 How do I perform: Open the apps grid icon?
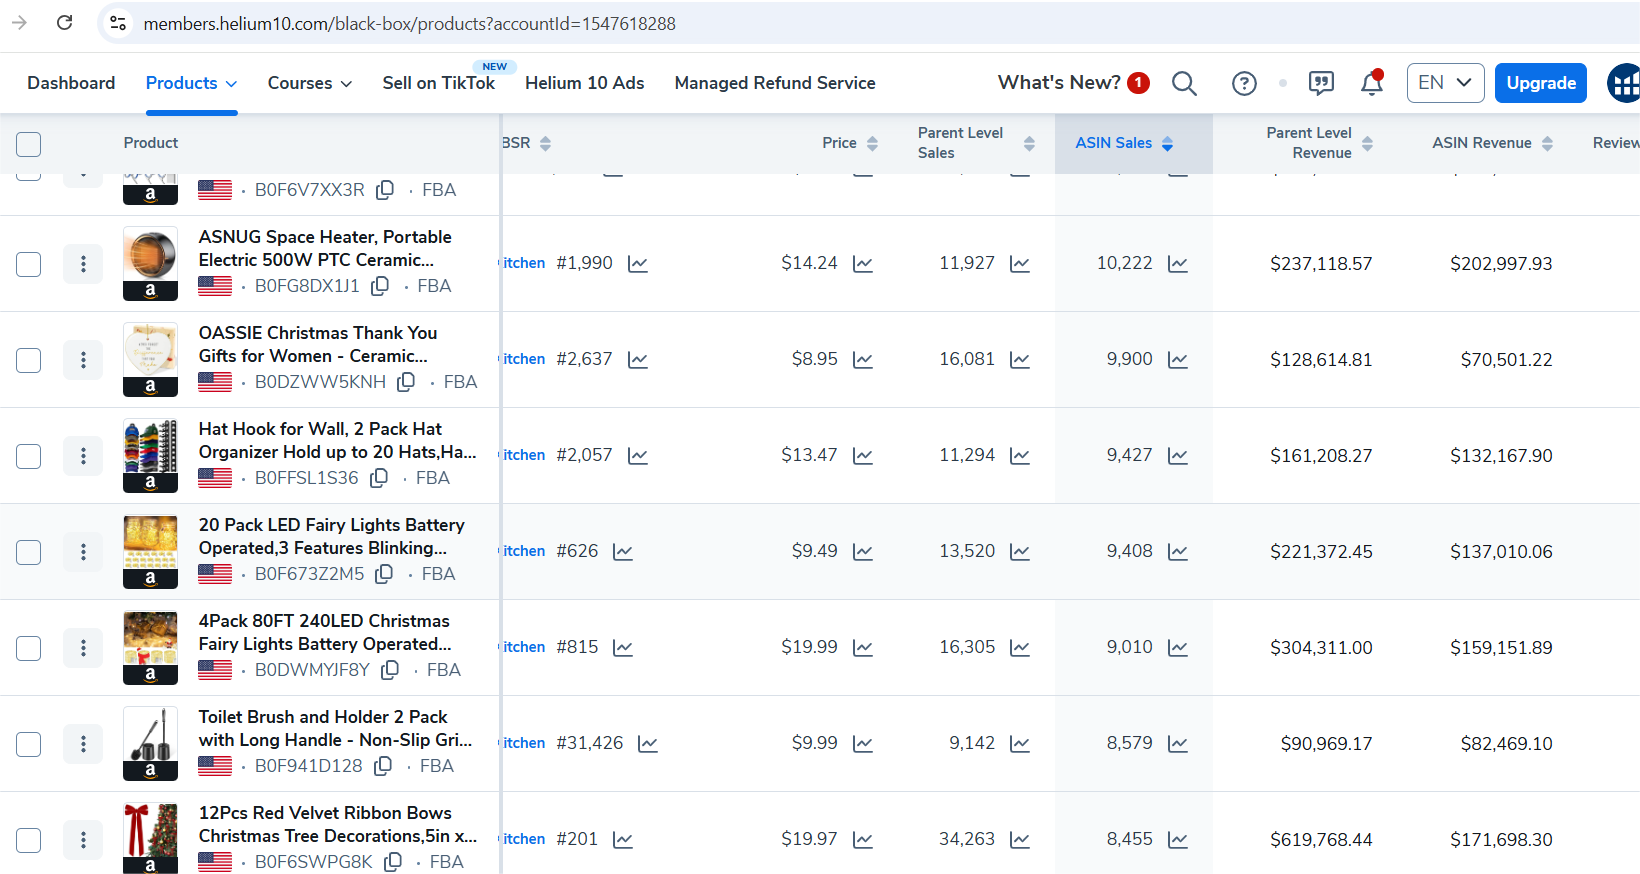(x=1624, y=83)
